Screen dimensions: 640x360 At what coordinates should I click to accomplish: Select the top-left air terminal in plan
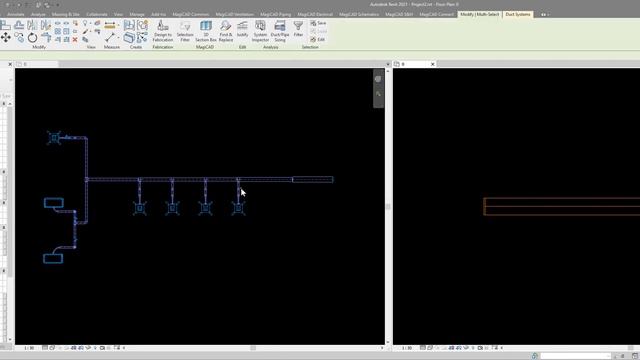pos(54,138)
